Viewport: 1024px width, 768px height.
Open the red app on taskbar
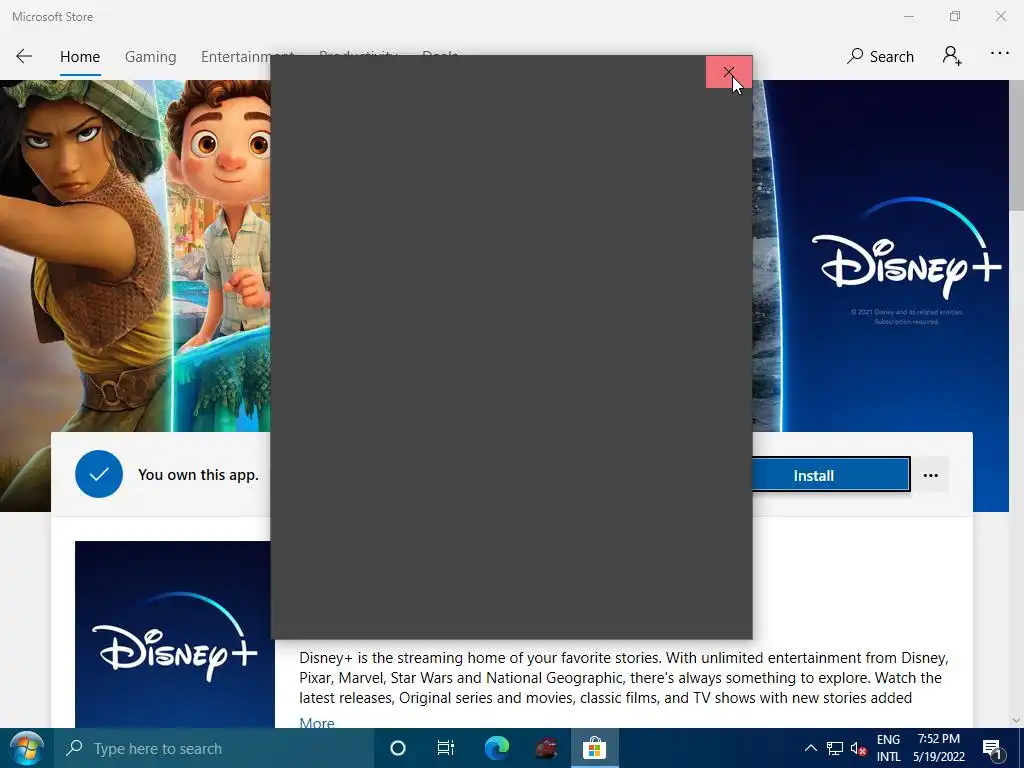(x=546, y=748)
